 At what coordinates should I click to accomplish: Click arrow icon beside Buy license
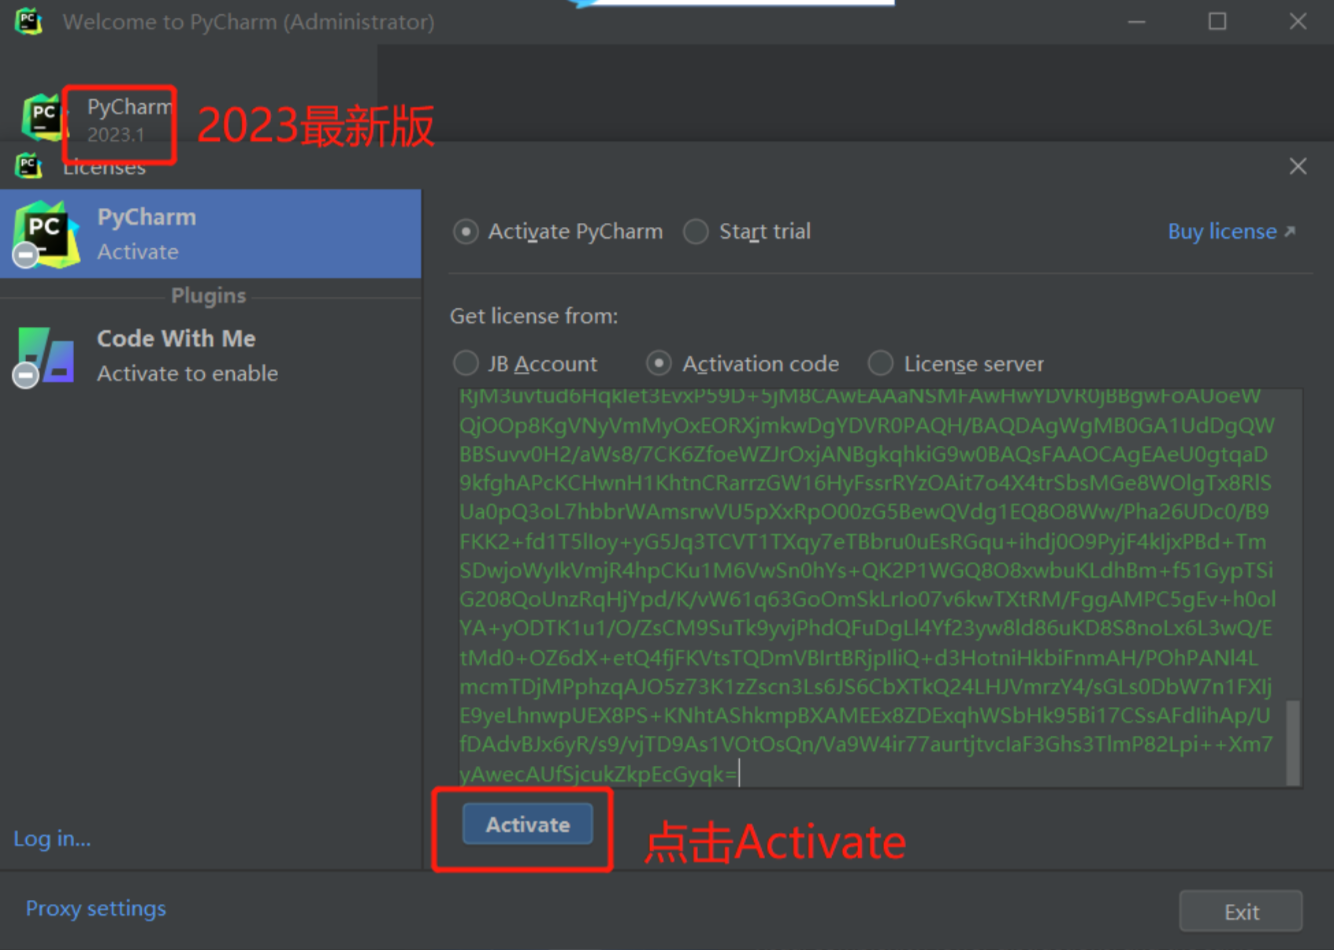tap(1290, 231)
